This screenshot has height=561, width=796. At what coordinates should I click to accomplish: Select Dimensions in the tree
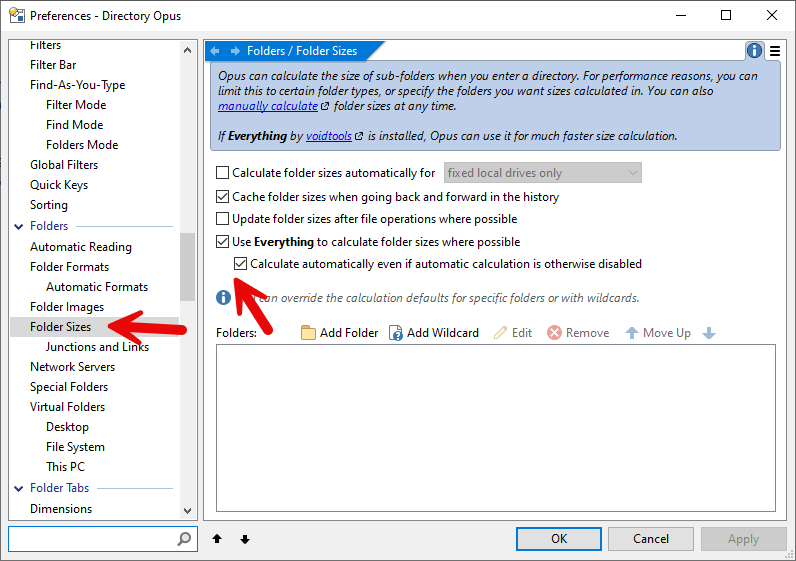coord(61,509)
